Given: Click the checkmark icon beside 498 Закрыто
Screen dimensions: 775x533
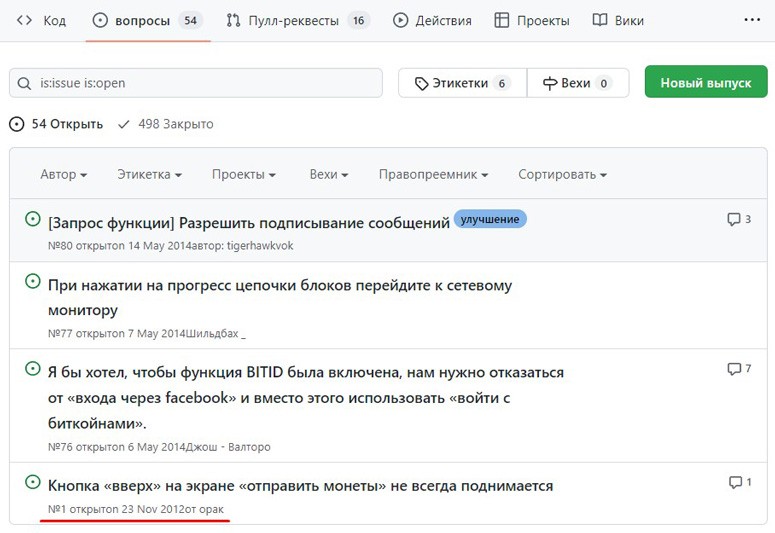Looking at the screenshot, I should pos(124,124).
